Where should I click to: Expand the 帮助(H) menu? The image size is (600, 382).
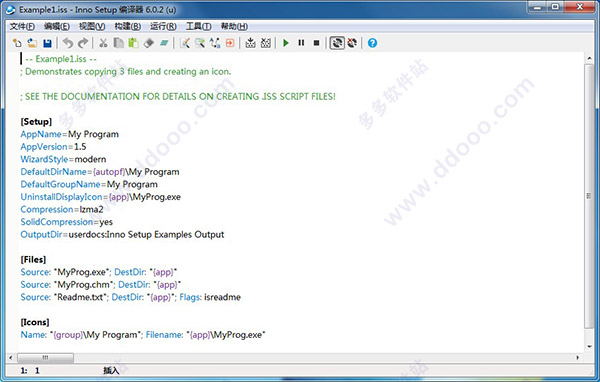click(x=234, y=26)
